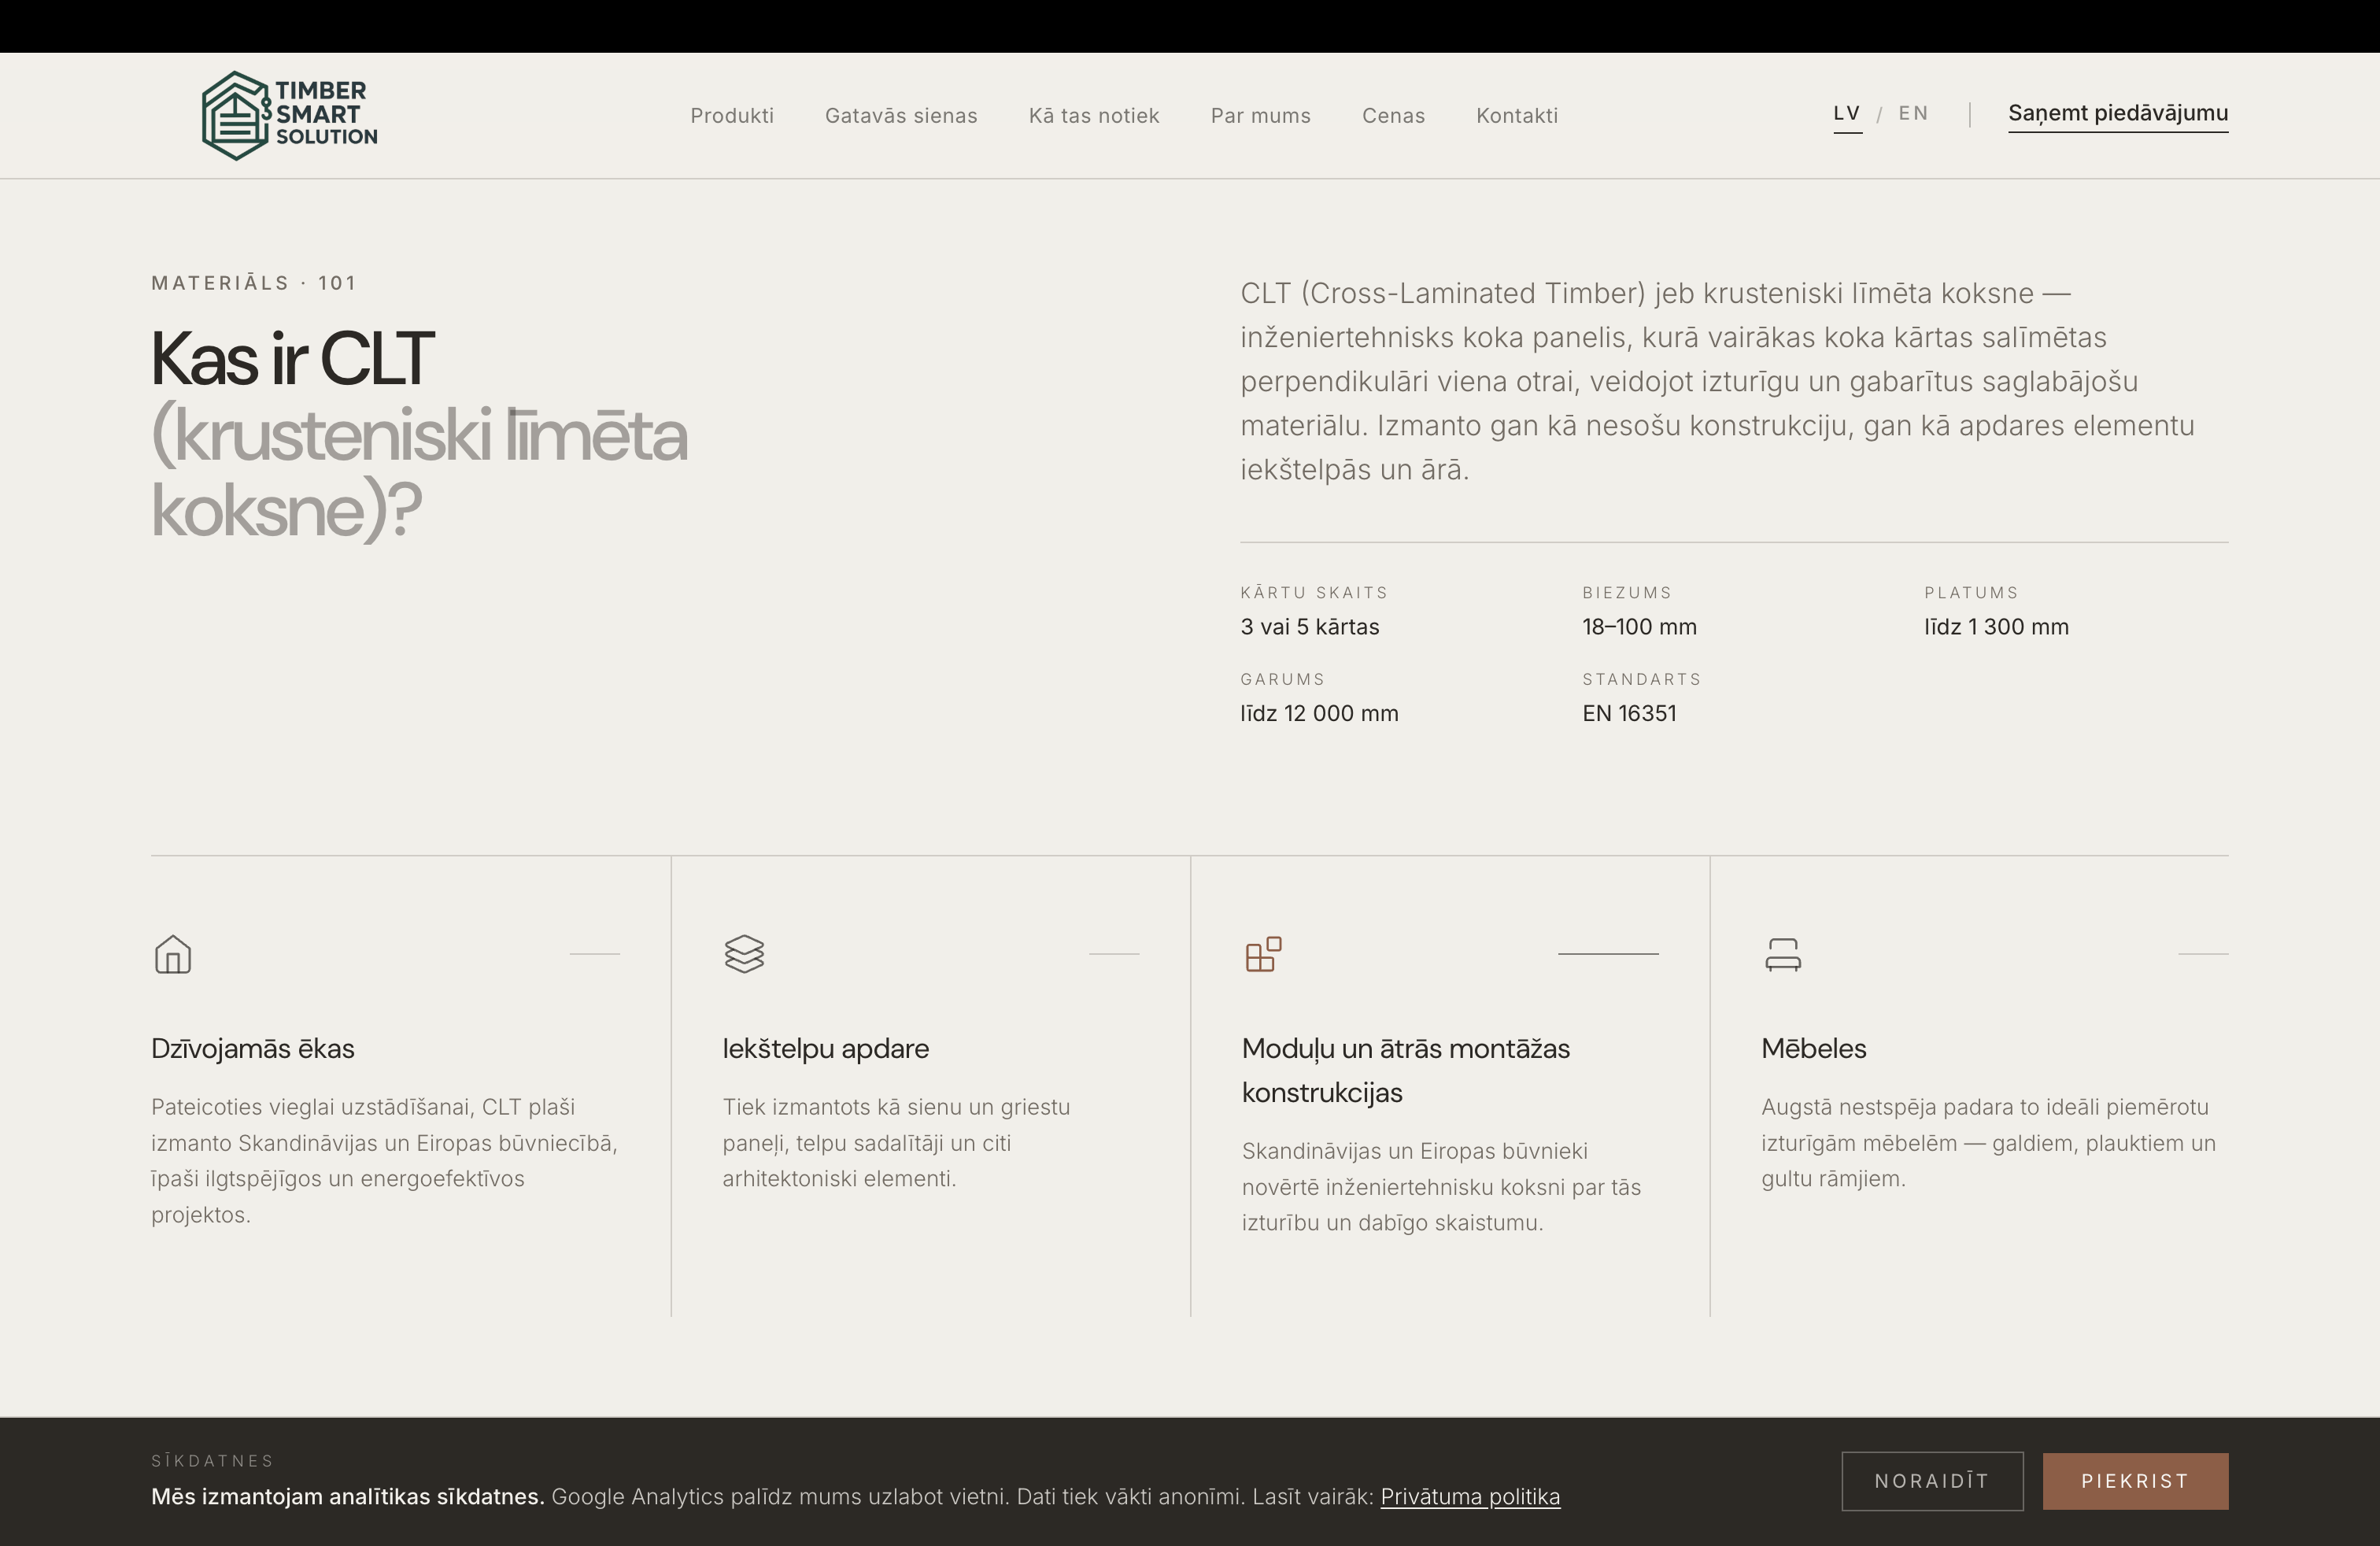Select LV language

click(1847, 113)
